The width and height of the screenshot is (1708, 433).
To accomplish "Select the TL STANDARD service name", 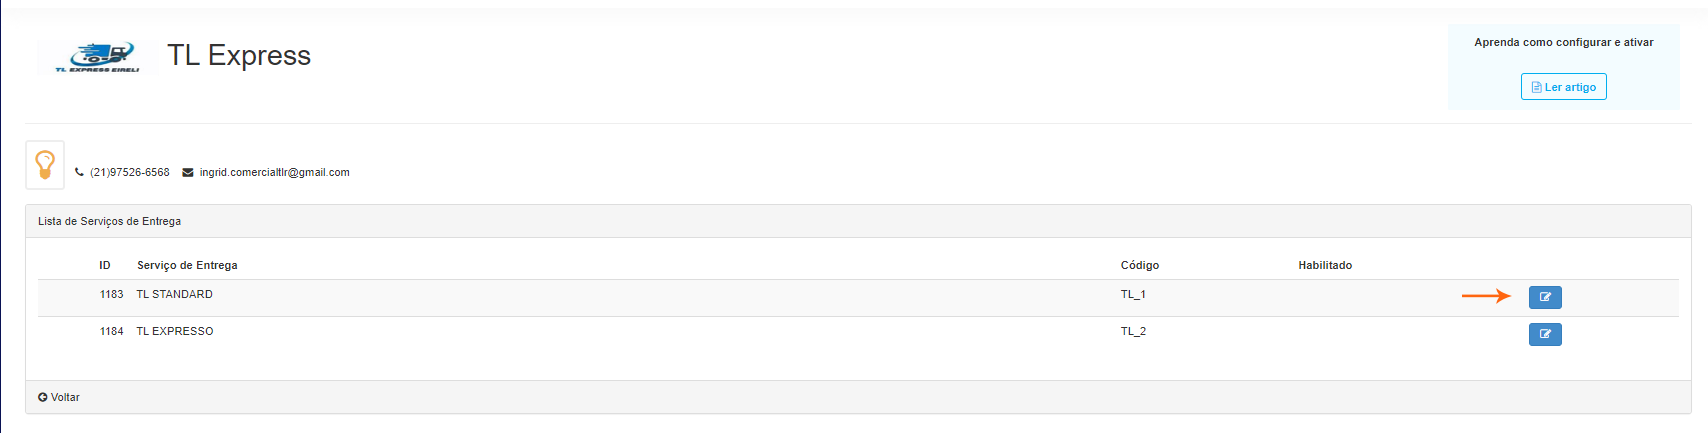I will click(x=174, y=294).
